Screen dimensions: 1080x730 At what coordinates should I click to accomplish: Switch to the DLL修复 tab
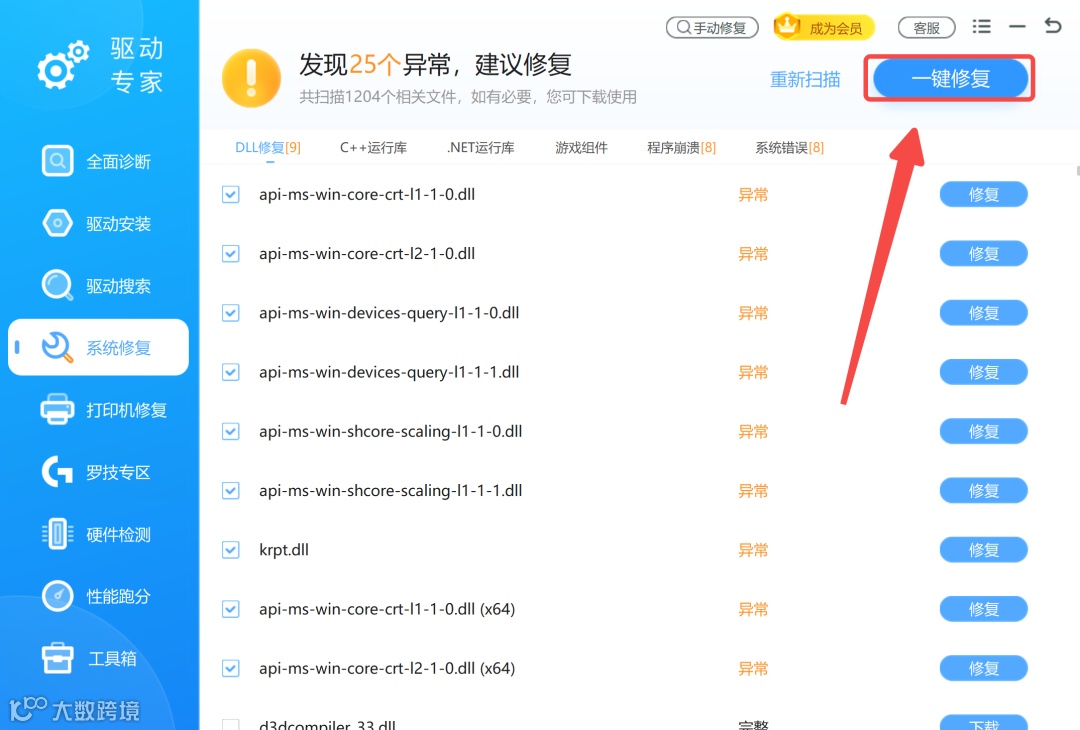coord(268,147)
